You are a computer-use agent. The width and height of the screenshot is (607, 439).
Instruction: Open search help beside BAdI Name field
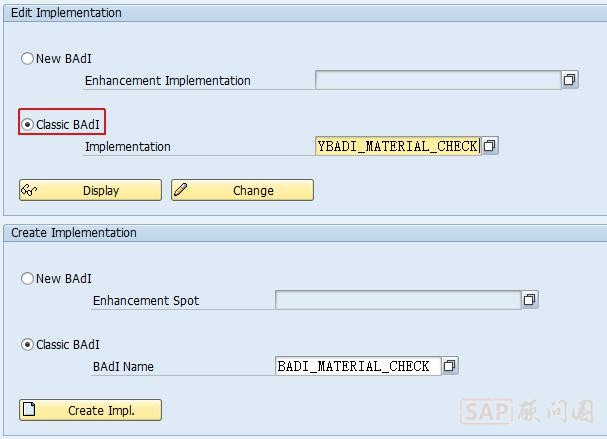450,366
